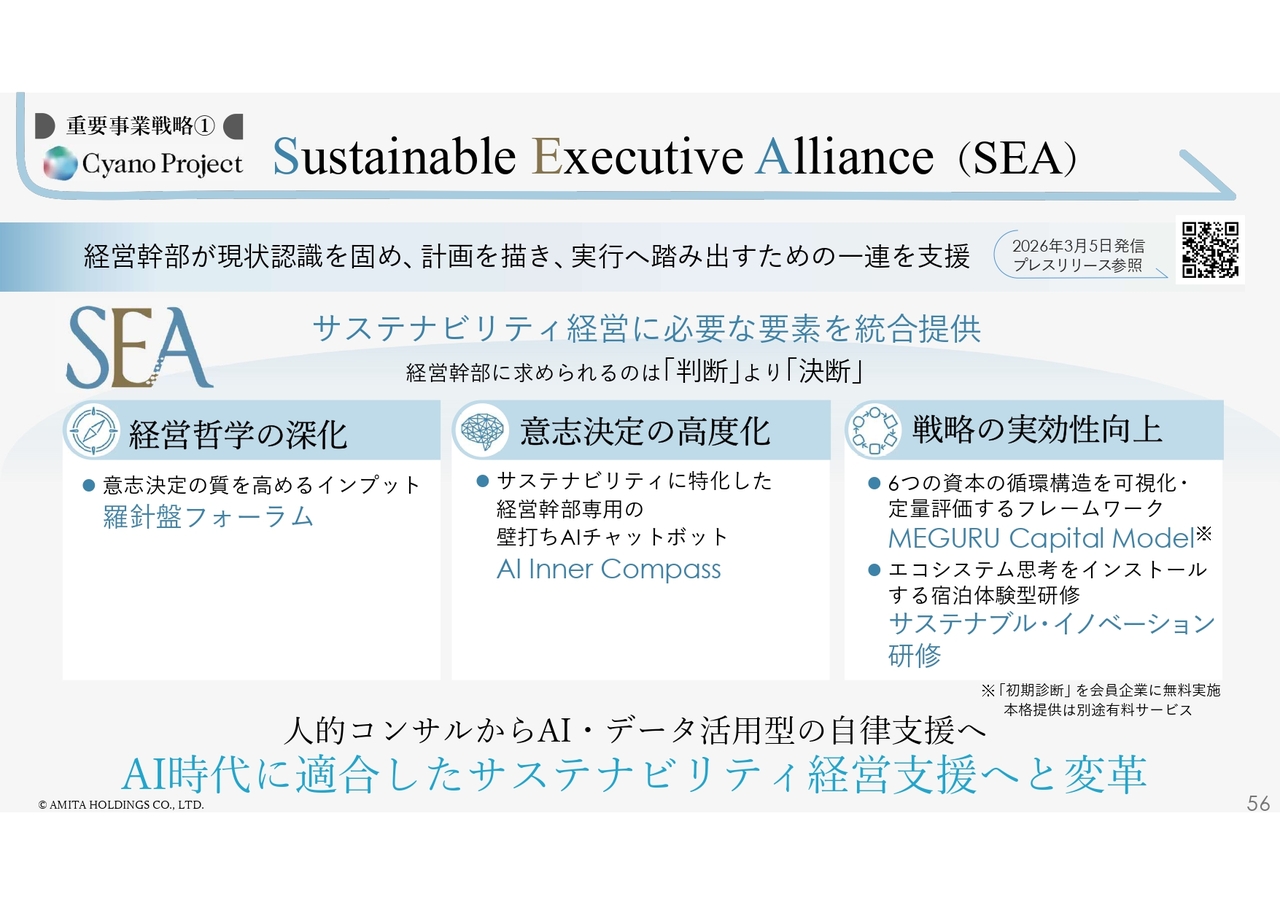
Task: Click the QR code for the press release
Action: coord(1210,250)
